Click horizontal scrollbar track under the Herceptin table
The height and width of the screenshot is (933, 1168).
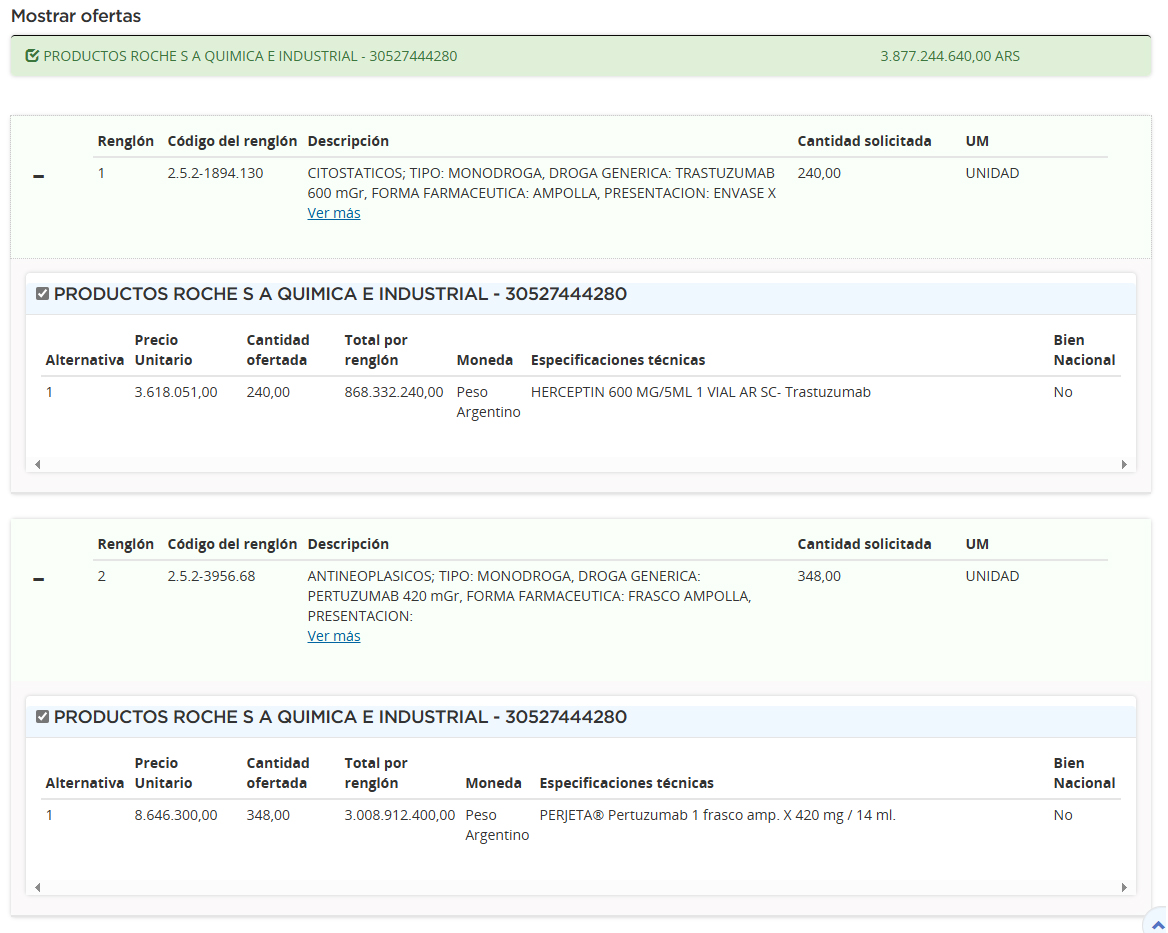[x=580, y=464]
